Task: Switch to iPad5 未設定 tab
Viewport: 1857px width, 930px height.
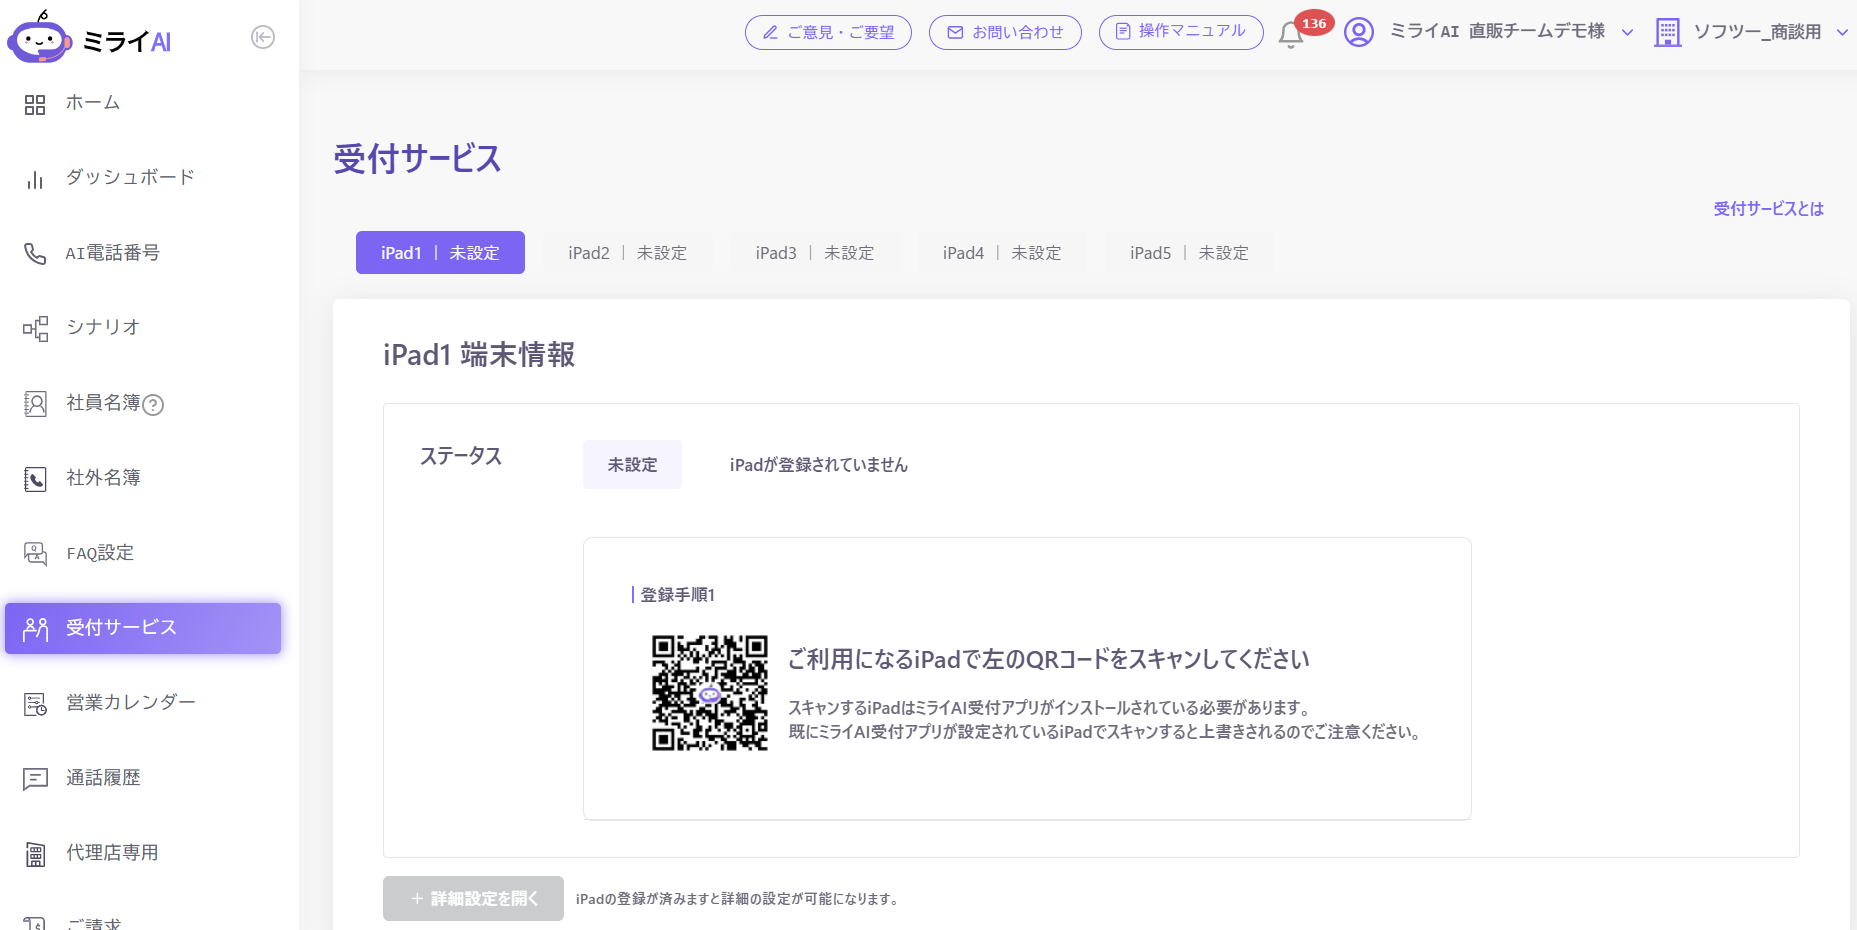Action: [x=1189, y=253]
